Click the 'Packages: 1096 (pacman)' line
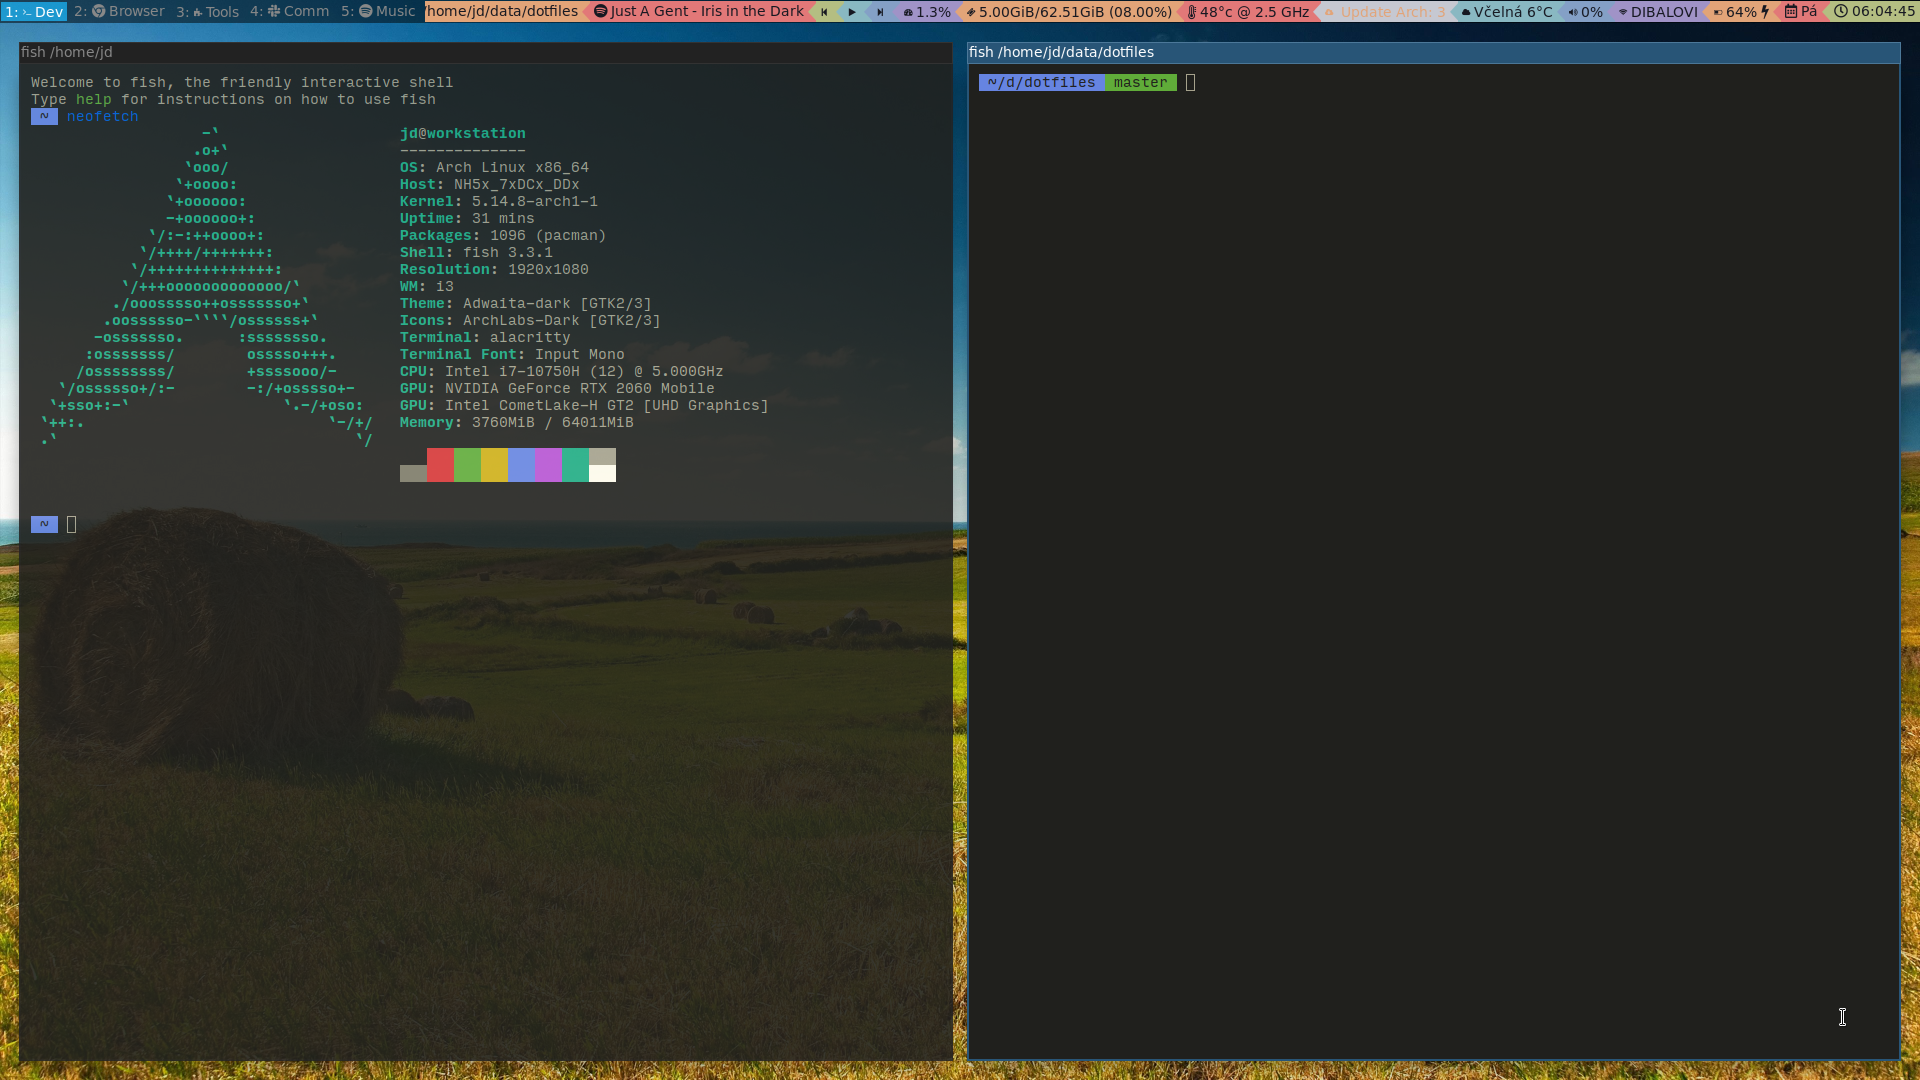Viewport: 1920px width, 1080px height. click(x=503, y=236)
